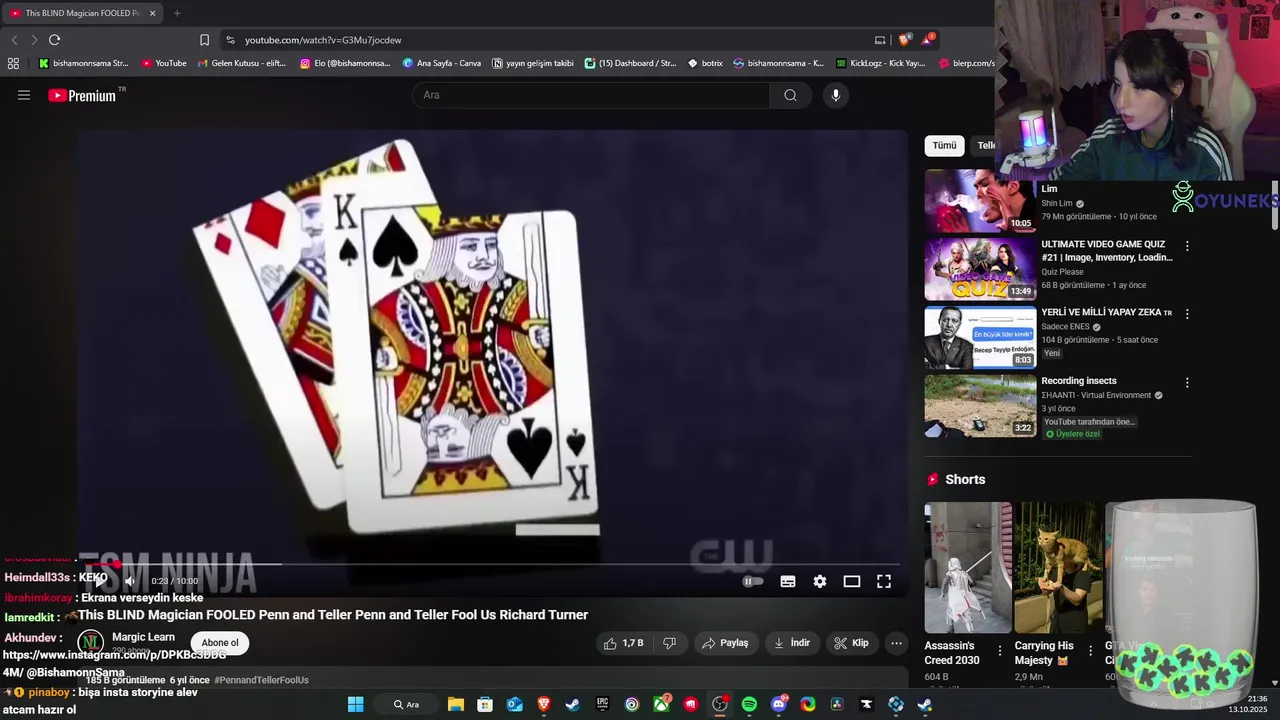Switch to OBS Studio in the taskbar
Viewport: 1280px width, 720px height.
[719, 704]
